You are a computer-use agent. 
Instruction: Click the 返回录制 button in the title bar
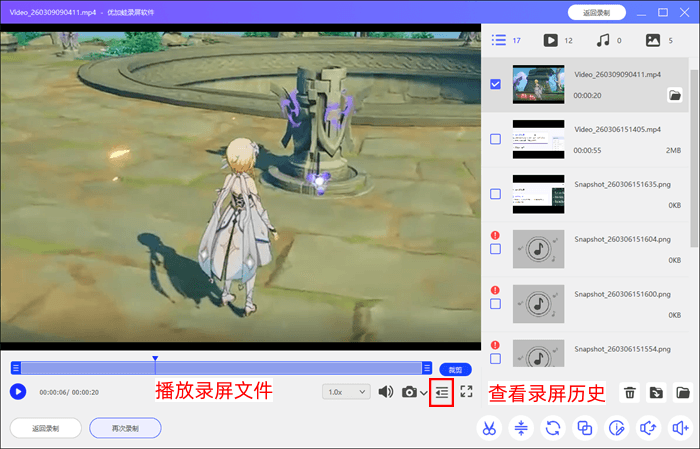point(596,12)
